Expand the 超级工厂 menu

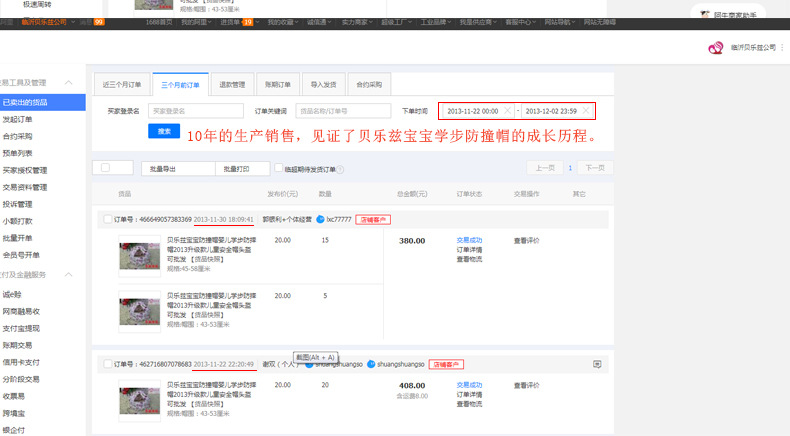(x=397, y=22)
